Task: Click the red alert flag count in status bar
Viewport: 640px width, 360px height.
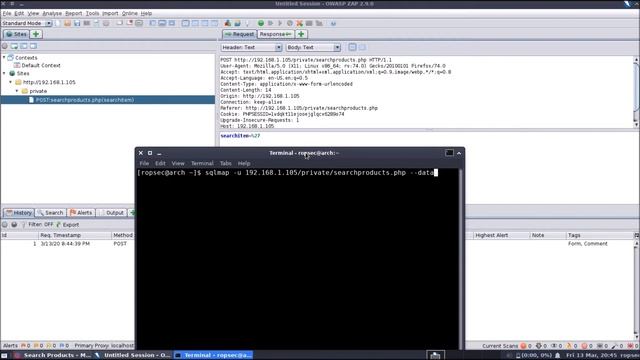Action: pos(26,346)
